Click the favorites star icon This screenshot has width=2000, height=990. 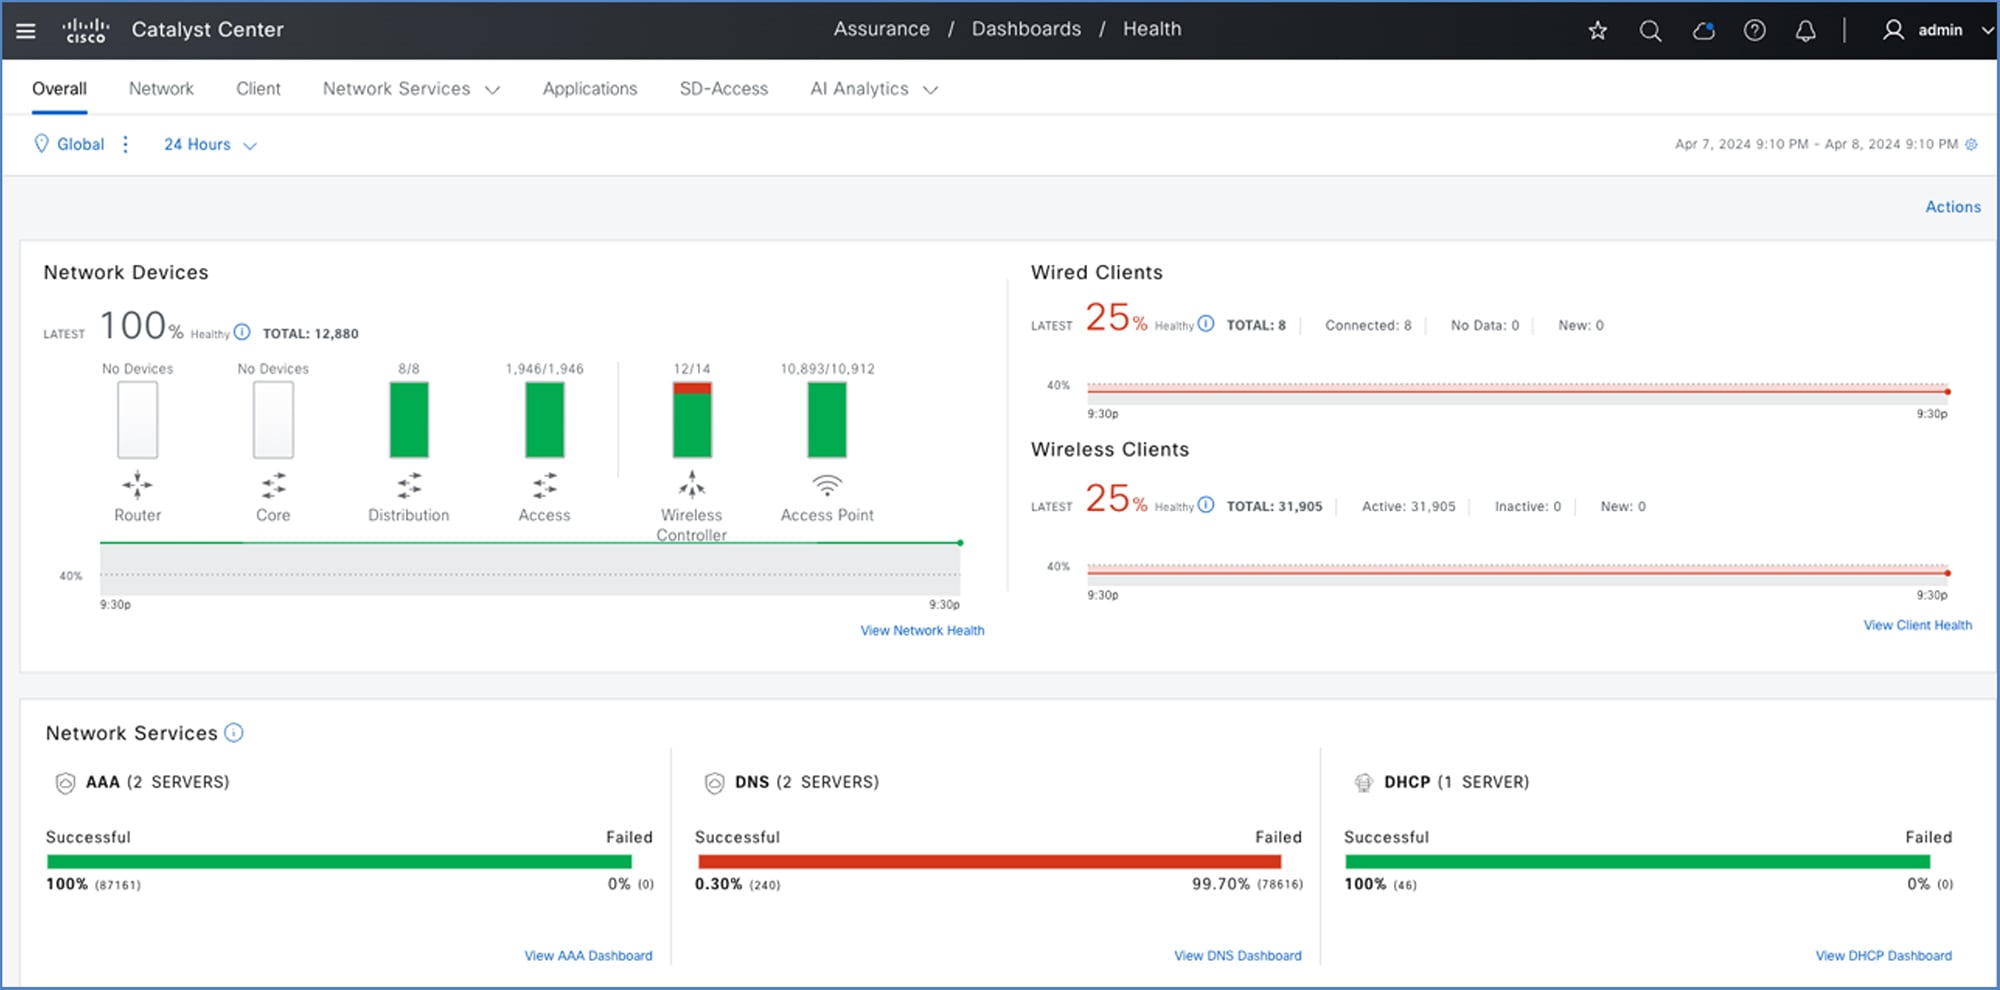(1598, 31)
